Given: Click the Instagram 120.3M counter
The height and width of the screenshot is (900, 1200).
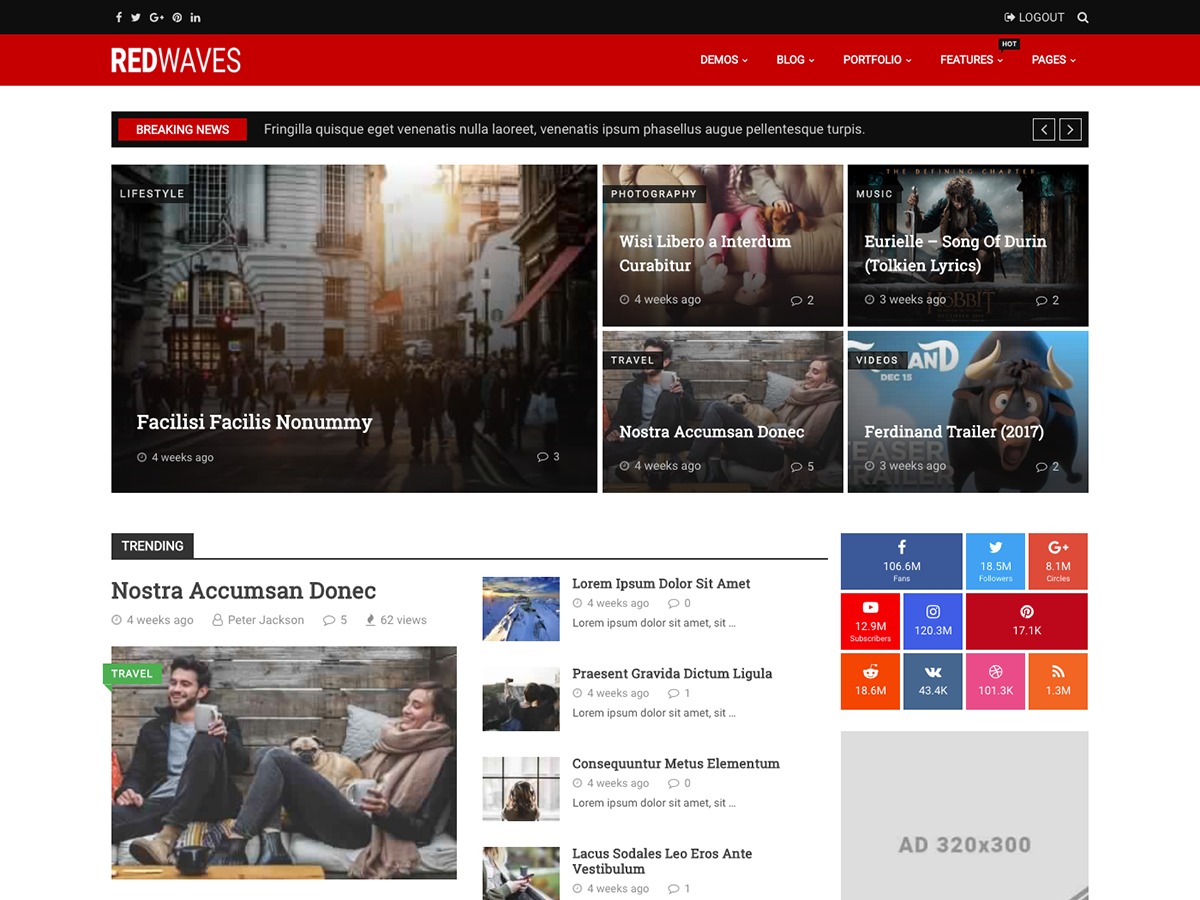Looking at the screenshot, I should click(x=933, y=621).
